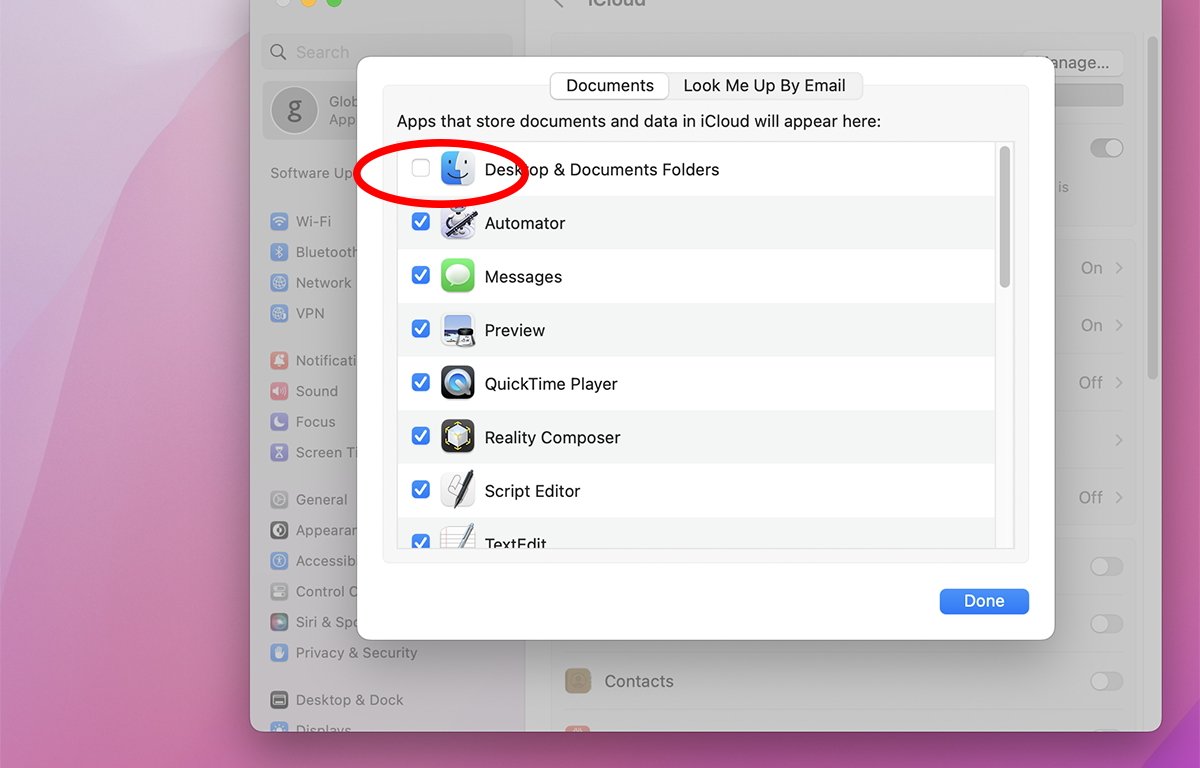Click the Messages app icon
1200x768 pixels.
pyautogui.click(x=458, y=276)
